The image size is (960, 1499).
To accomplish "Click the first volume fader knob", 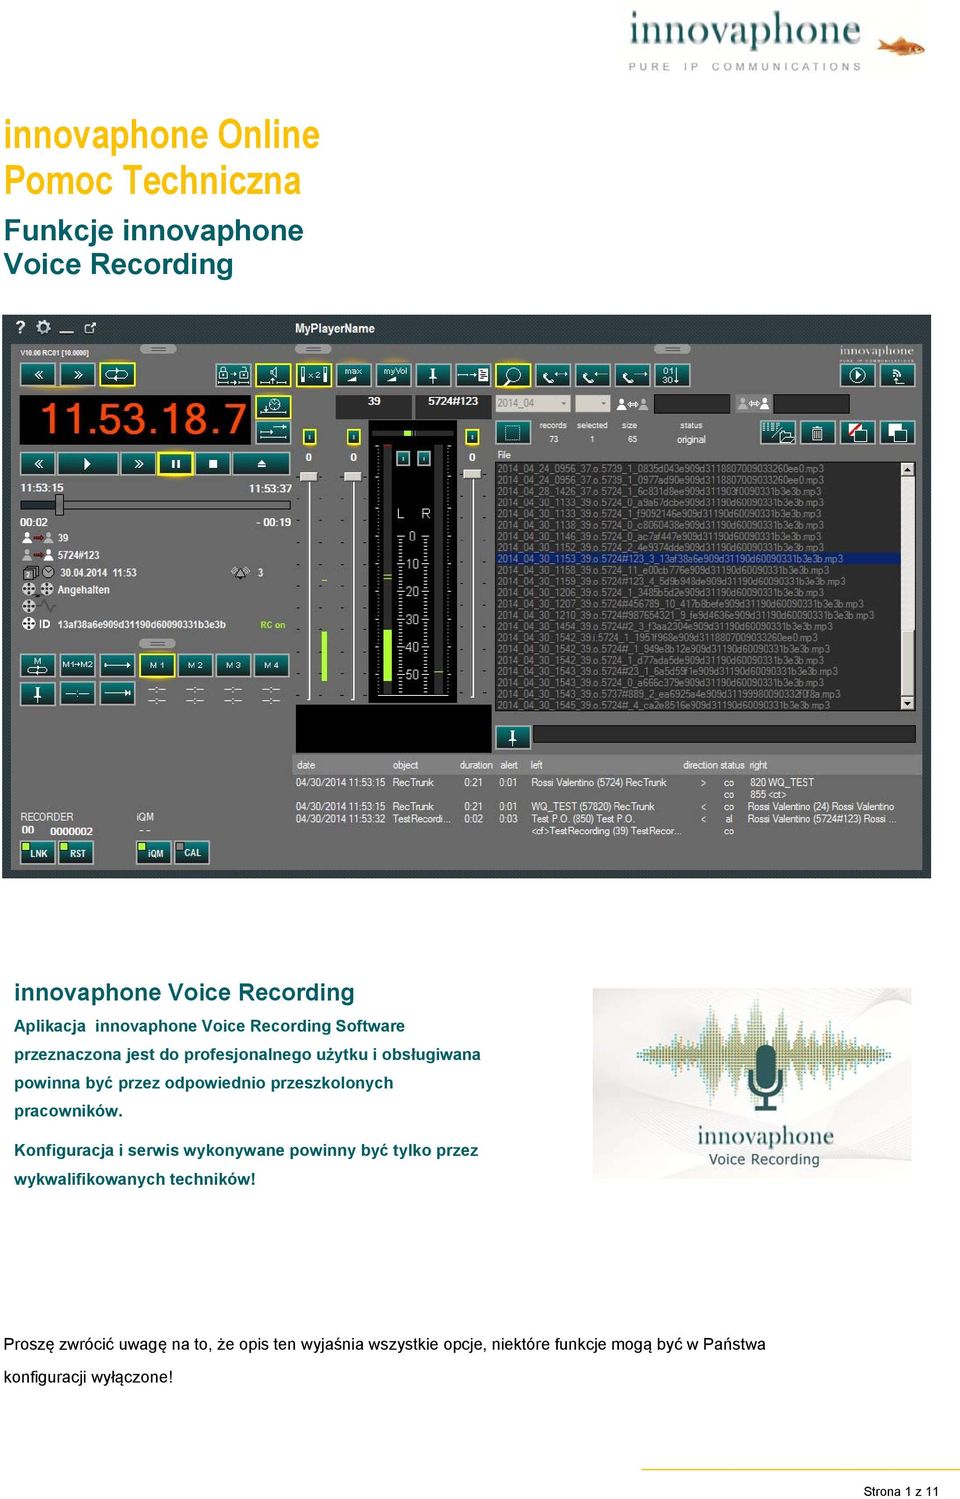I will (310, 476).
